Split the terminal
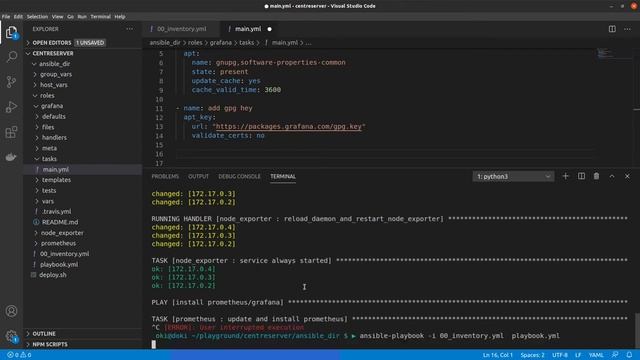This screenshot has height=360, width=640. tap(581, 176)
